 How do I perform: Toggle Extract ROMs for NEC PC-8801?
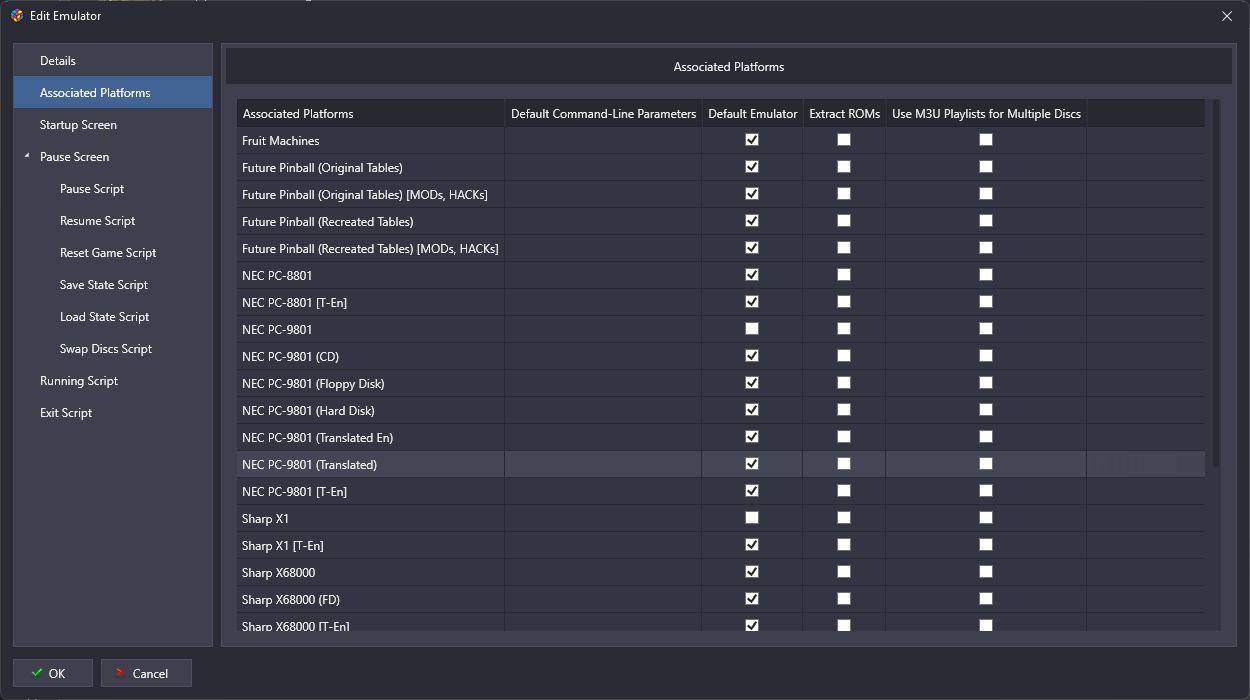pos(844,275)
